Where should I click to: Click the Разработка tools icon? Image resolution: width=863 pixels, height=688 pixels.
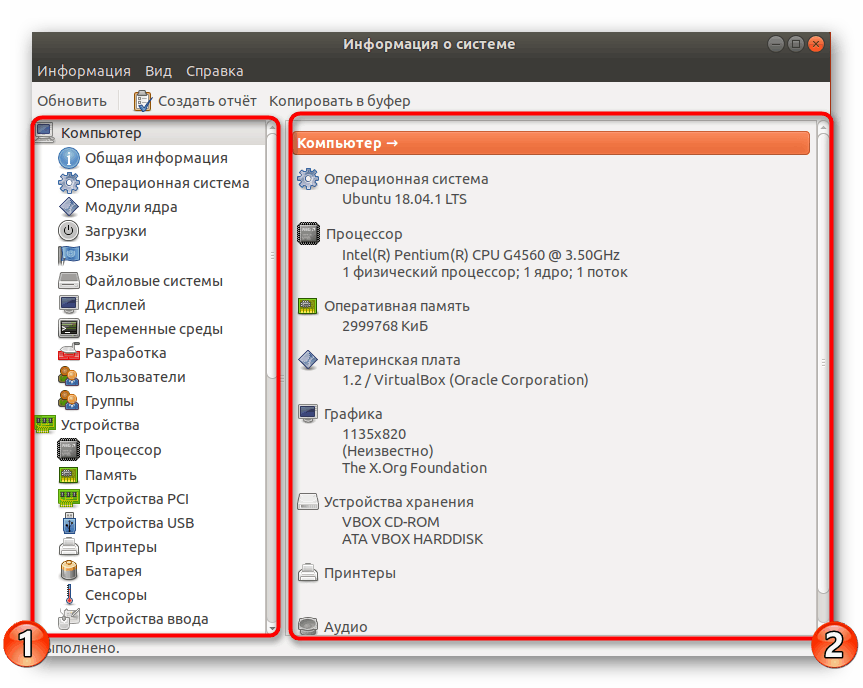[69, 353]
